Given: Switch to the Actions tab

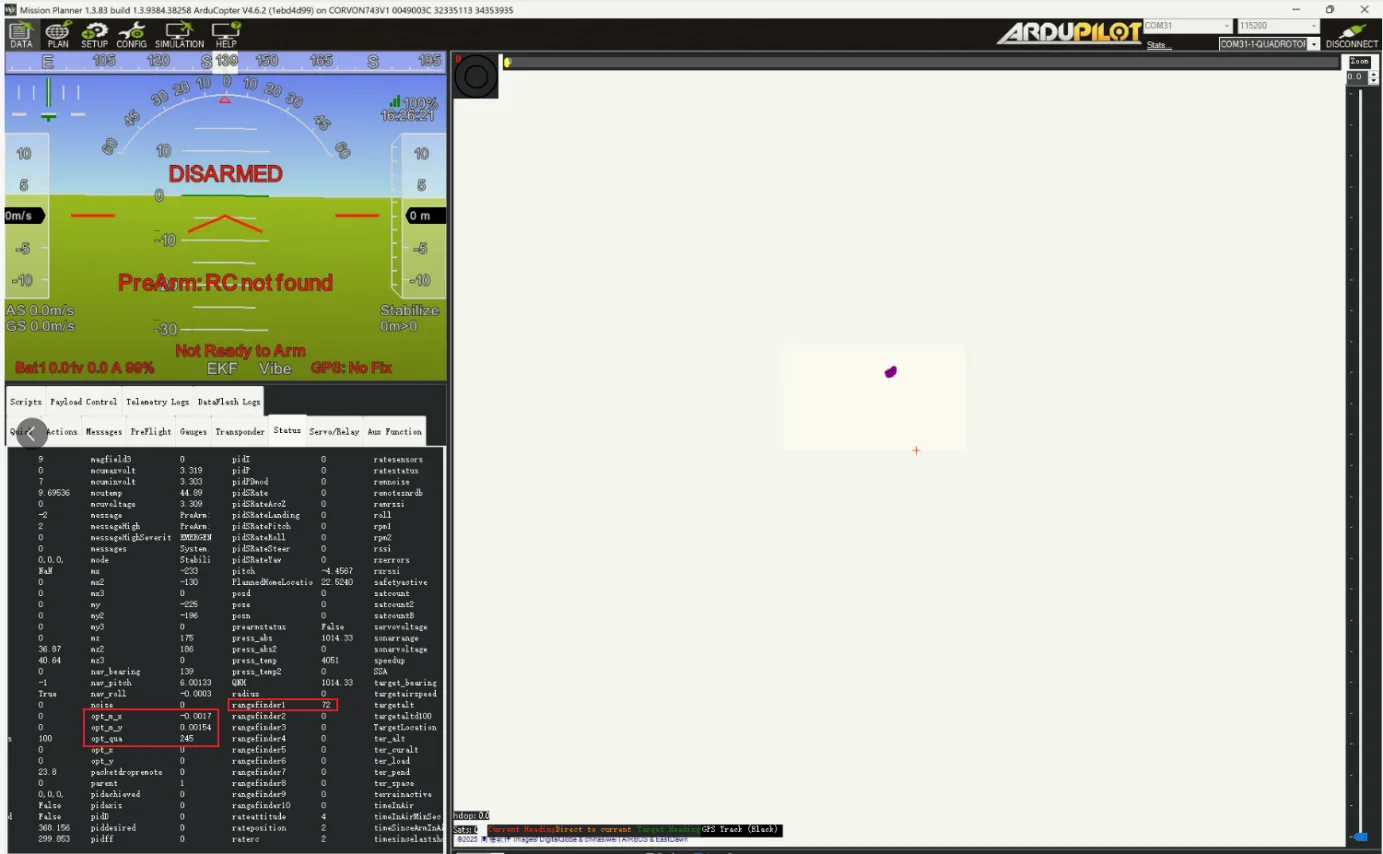Looking at the screenshot, I should (x=62, y=432).
